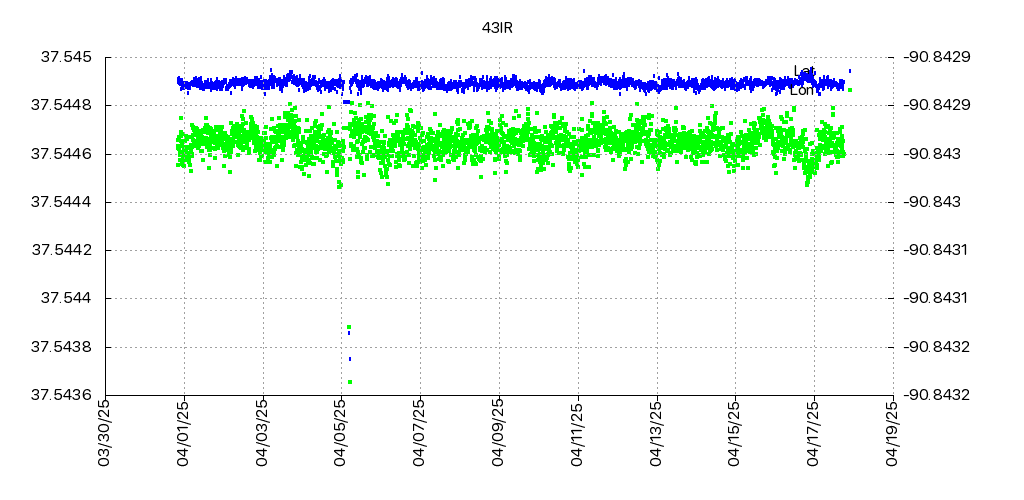Select the Lon legend label
Screen dimensions: 1024x500
pyautogui.click(x=802, y=90)
